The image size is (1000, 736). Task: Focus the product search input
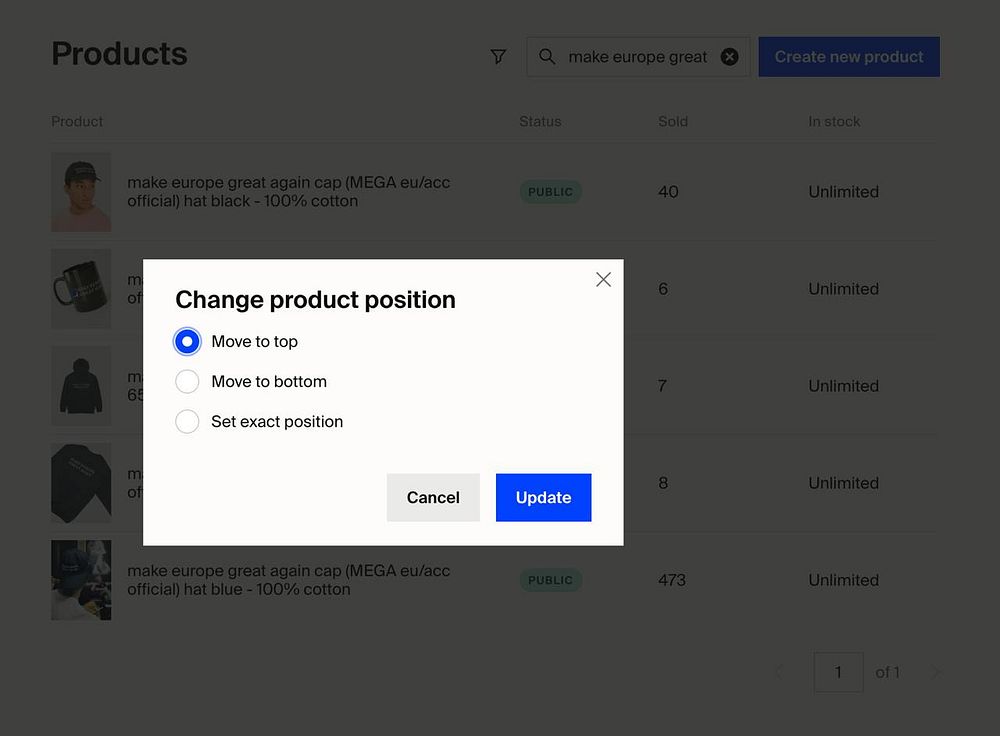(x=637, y=57)
